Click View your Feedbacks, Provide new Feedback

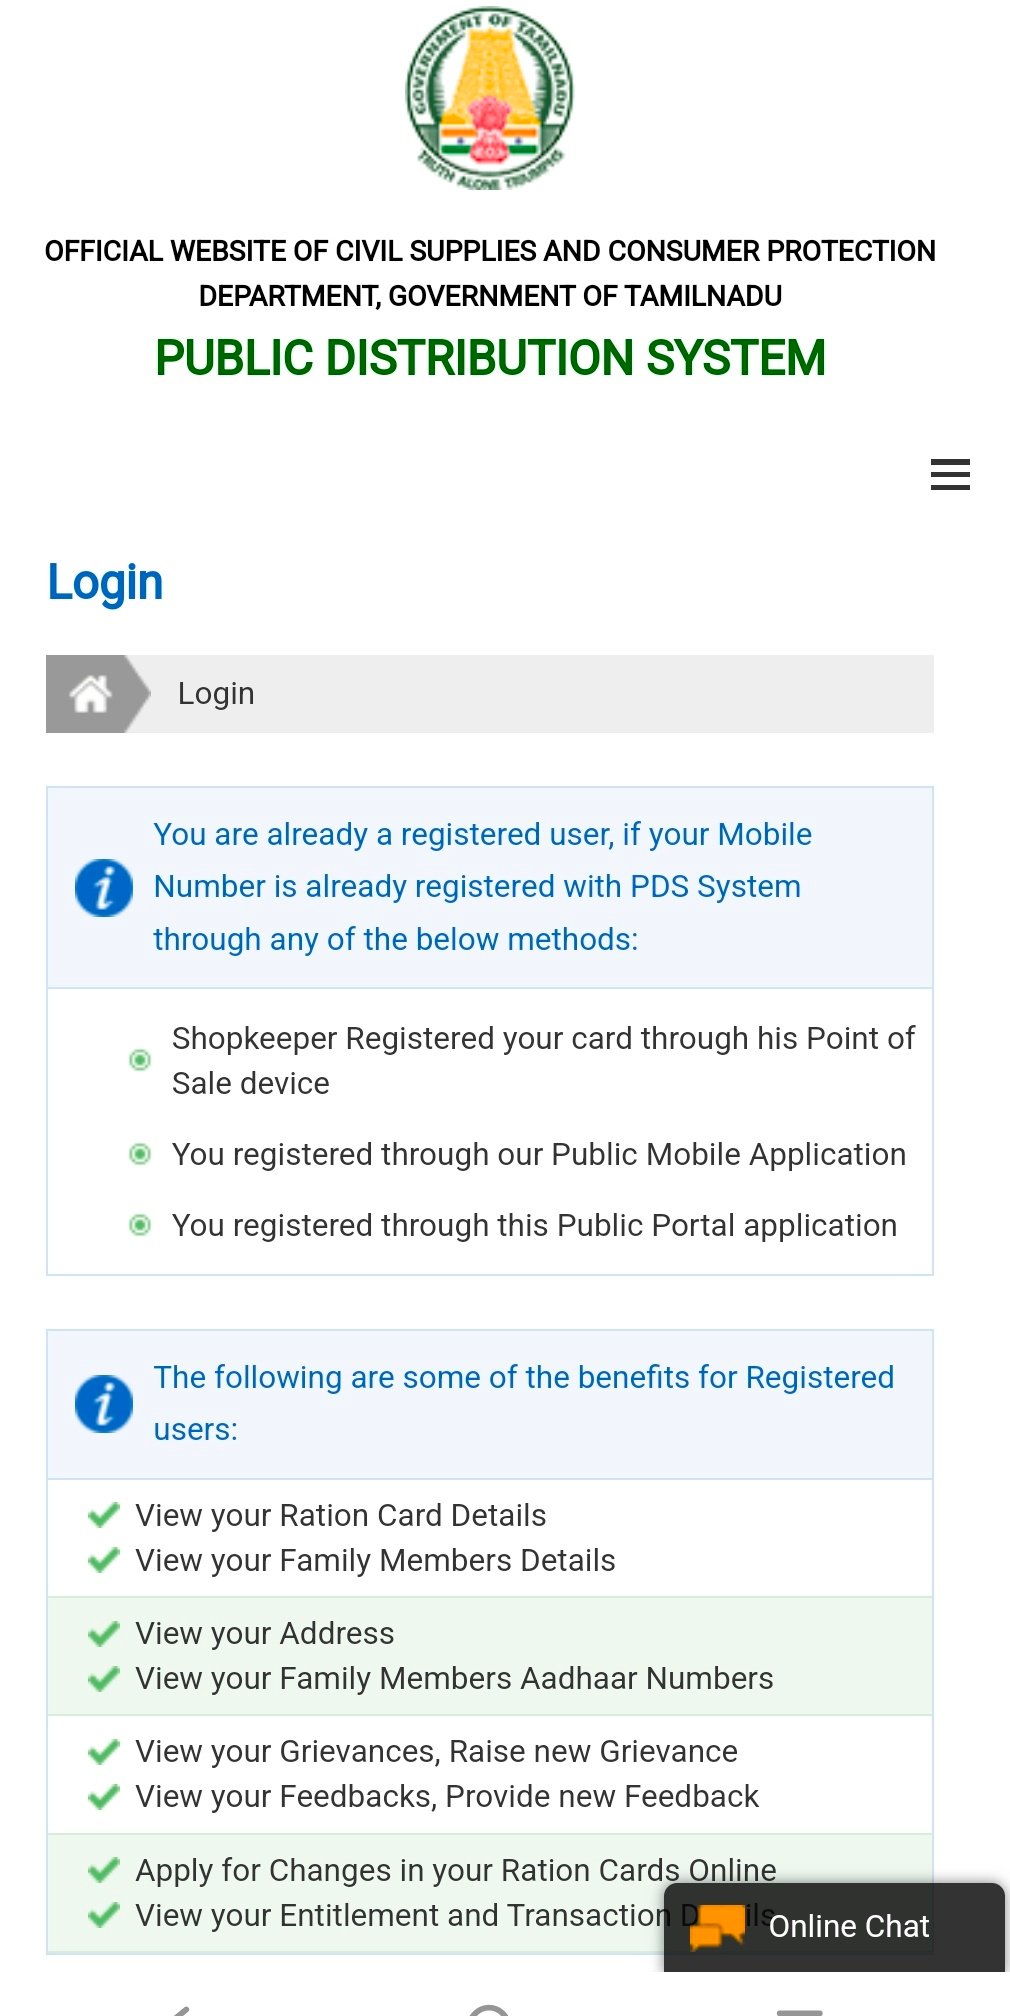(447, 1797)
